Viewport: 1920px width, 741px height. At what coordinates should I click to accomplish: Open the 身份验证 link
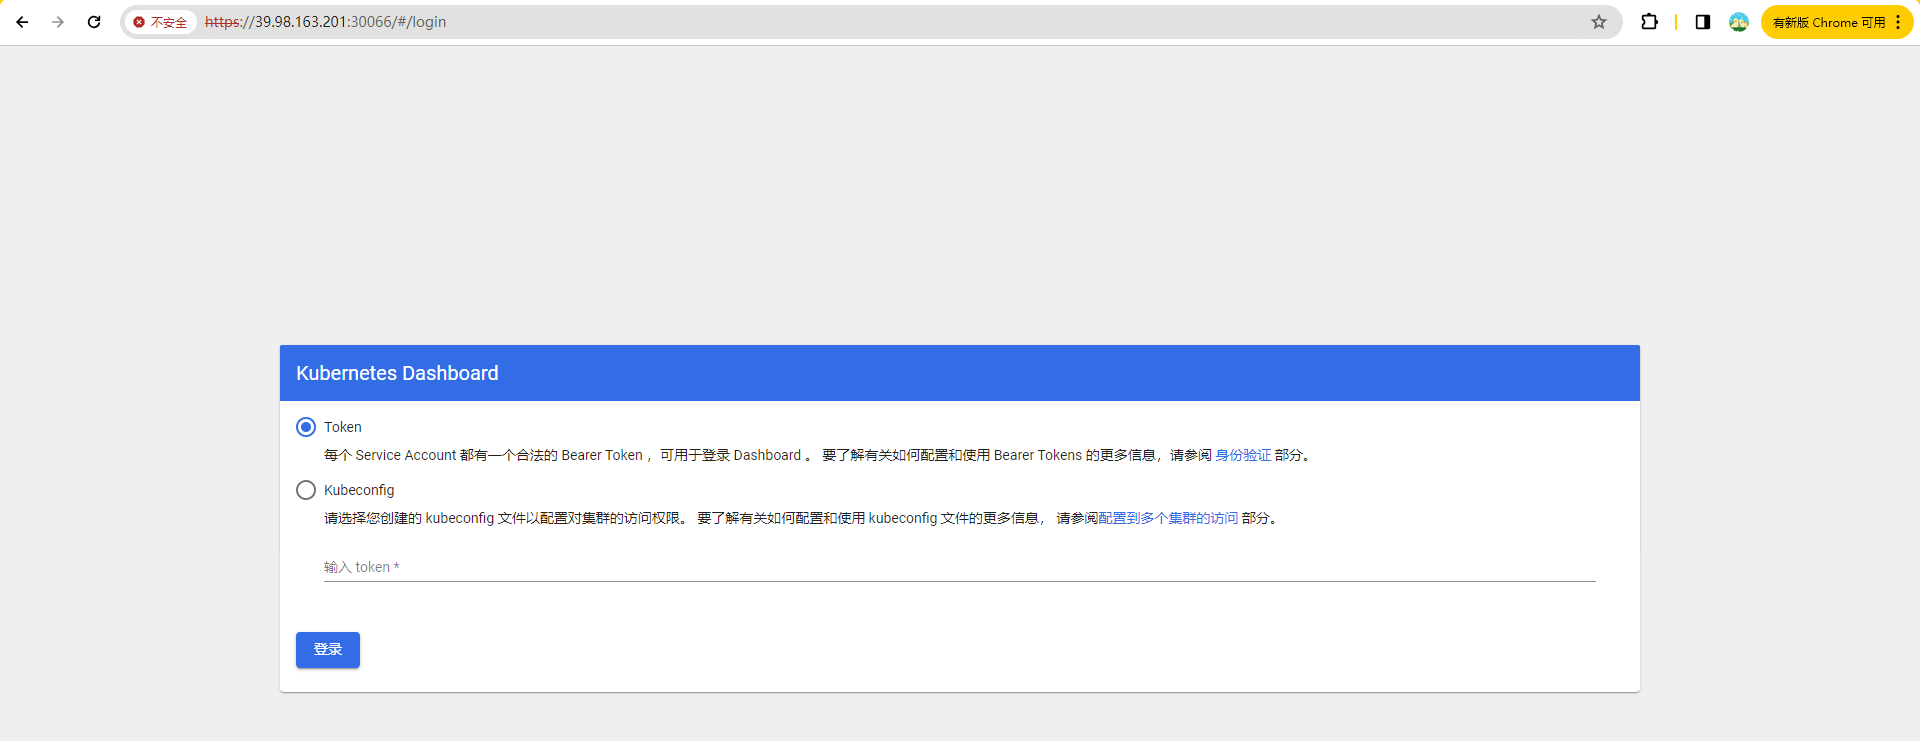[1243, 455]
